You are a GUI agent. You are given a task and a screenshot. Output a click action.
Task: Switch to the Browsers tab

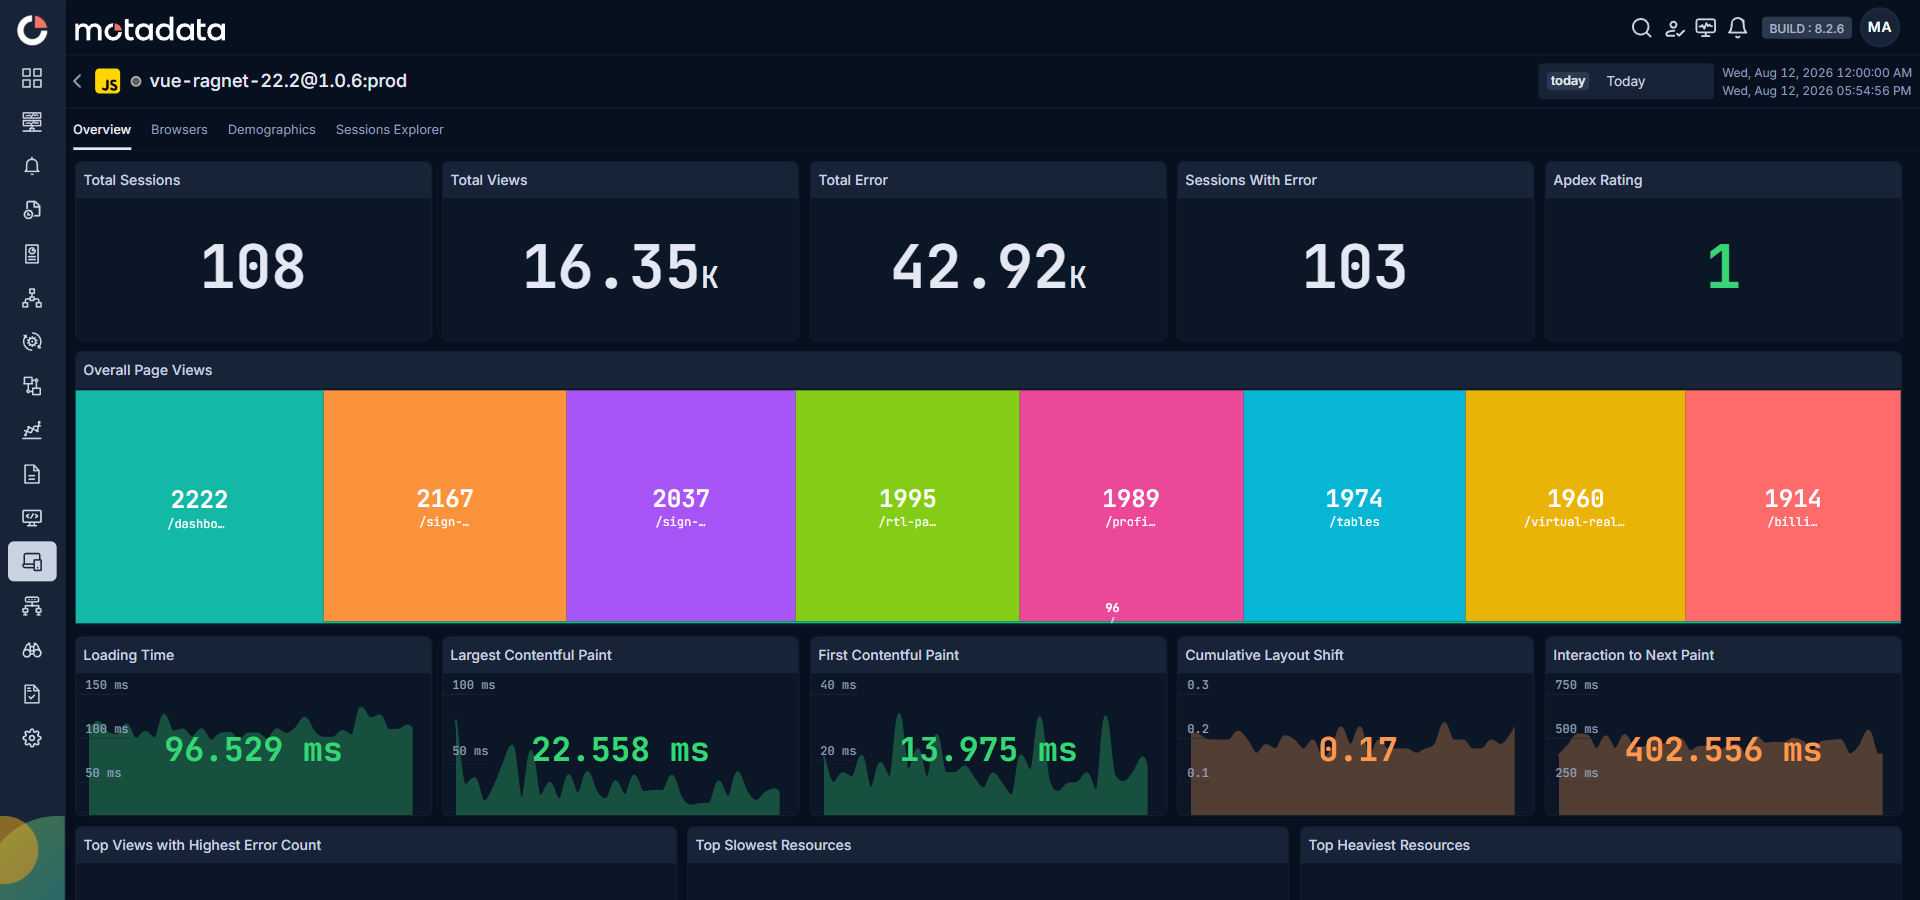179,130
